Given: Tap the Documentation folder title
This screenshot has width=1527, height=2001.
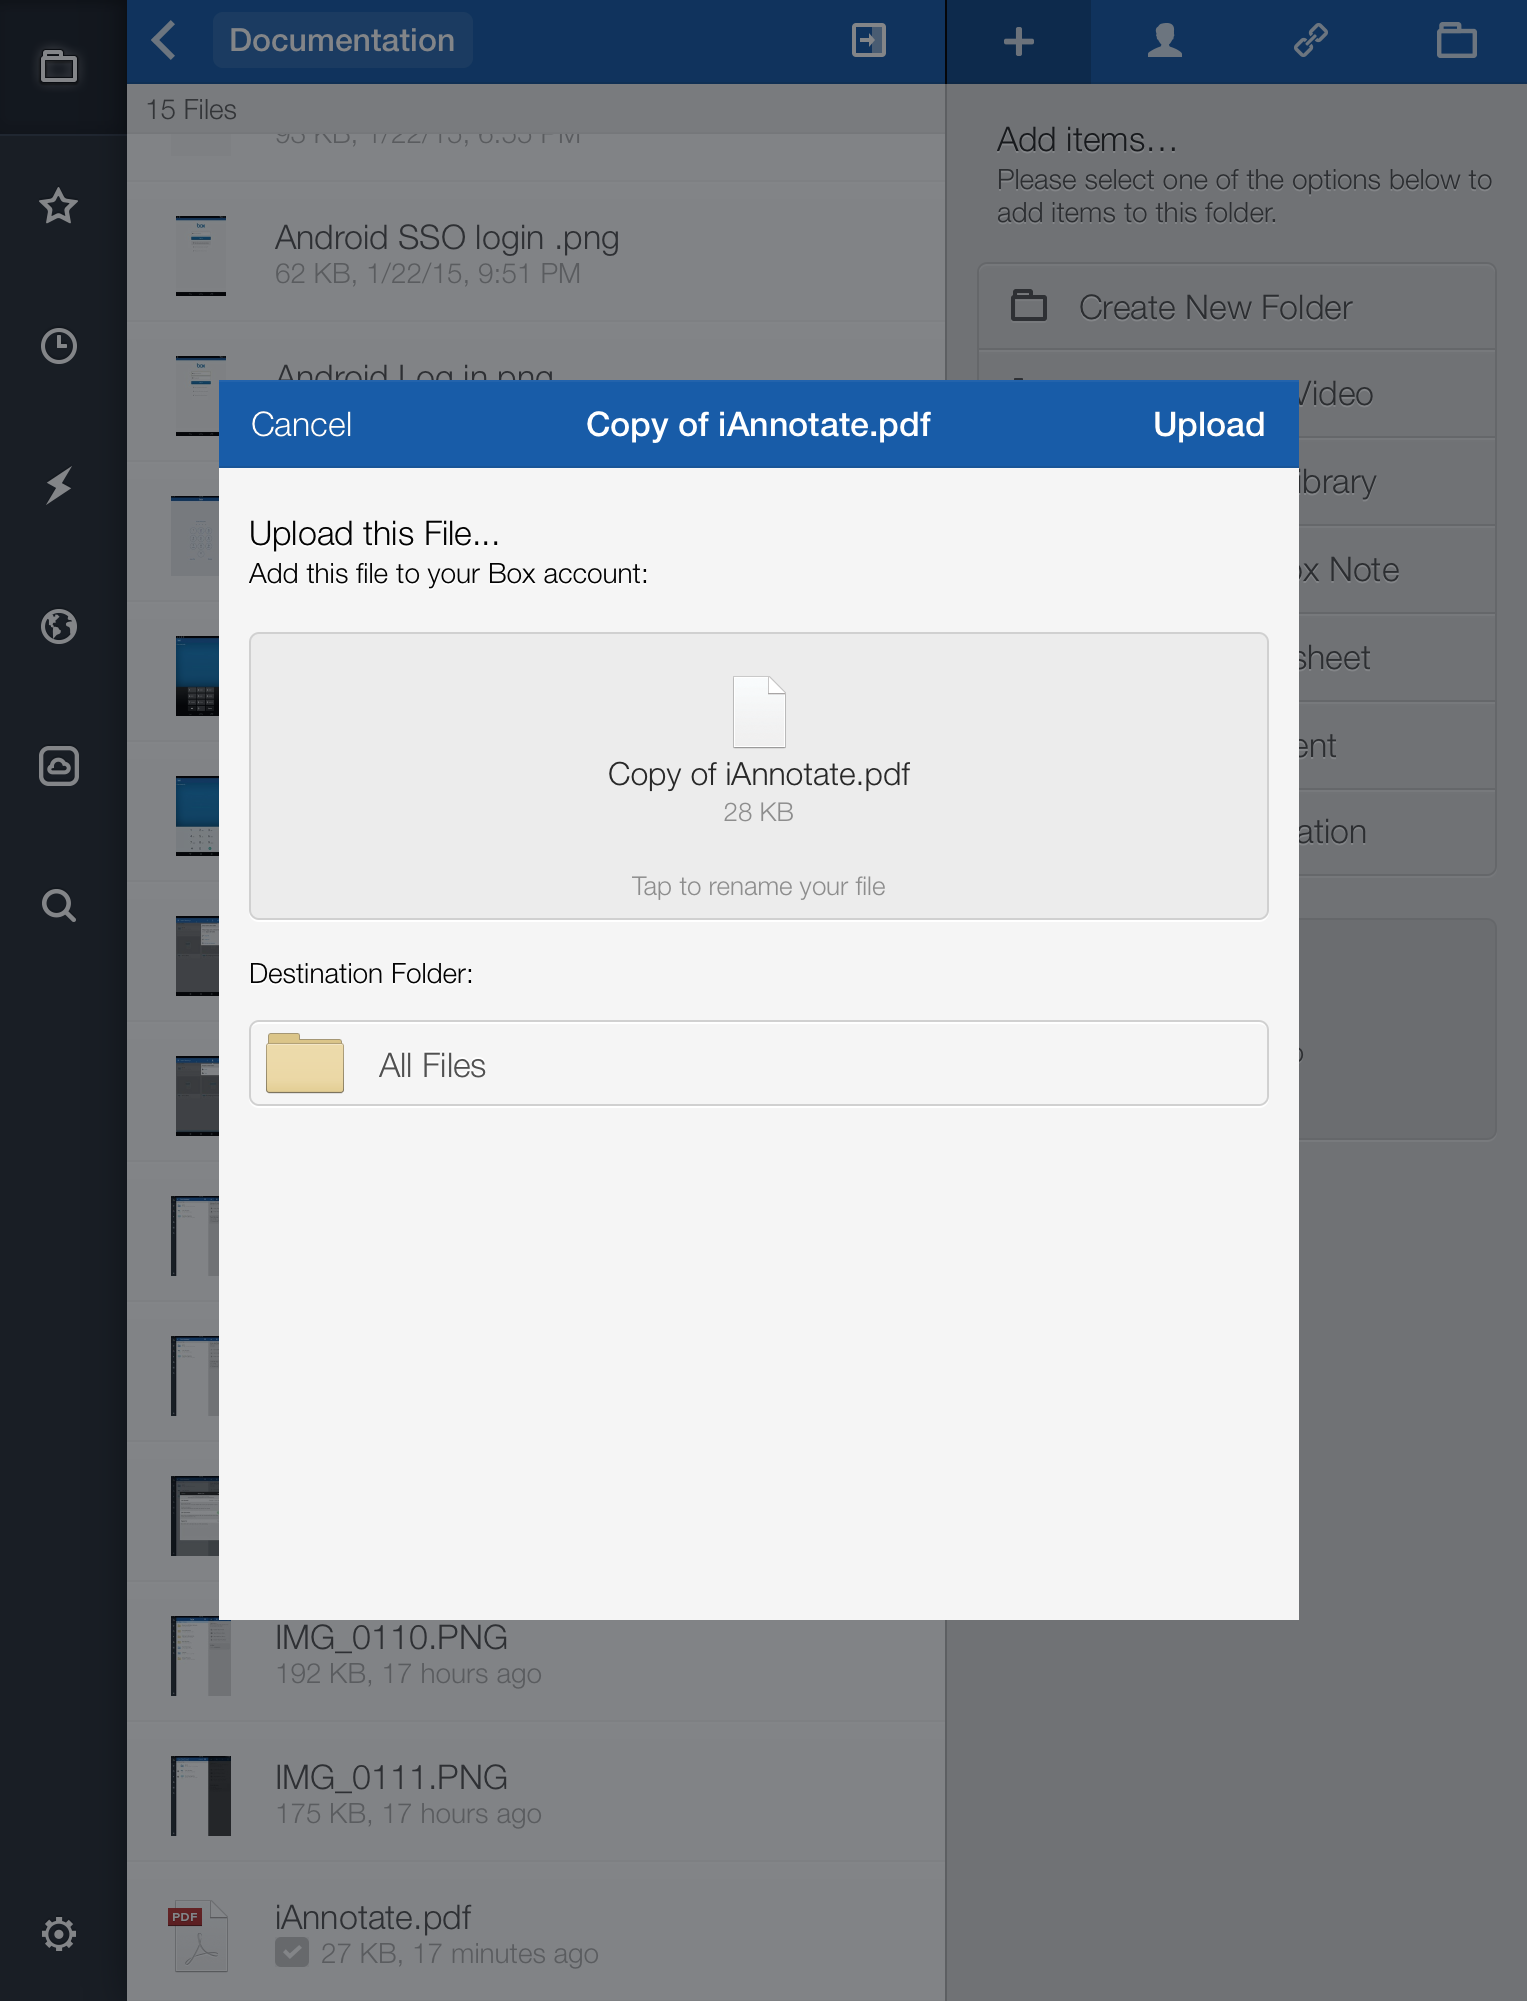Looking at the screenshot, I should pyautogui.click(x=342, y=40).
